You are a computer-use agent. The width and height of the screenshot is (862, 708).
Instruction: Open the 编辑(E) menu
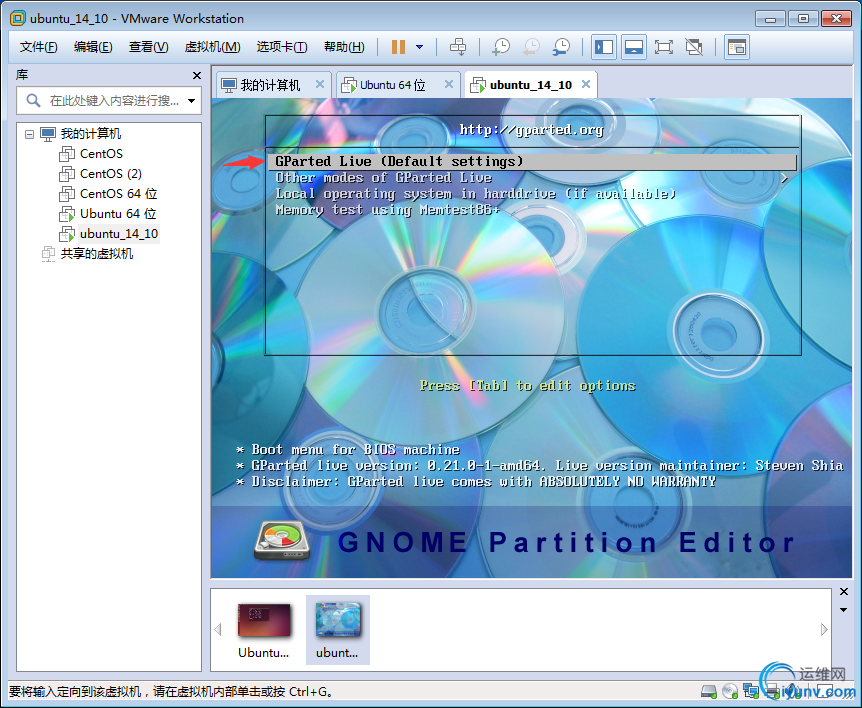(93, 47)
